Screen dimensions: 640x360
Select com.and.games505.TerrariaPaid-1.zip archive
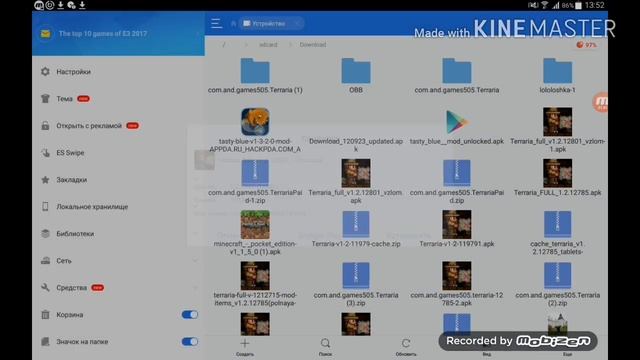pyautogui.click(x=255, y=173)
